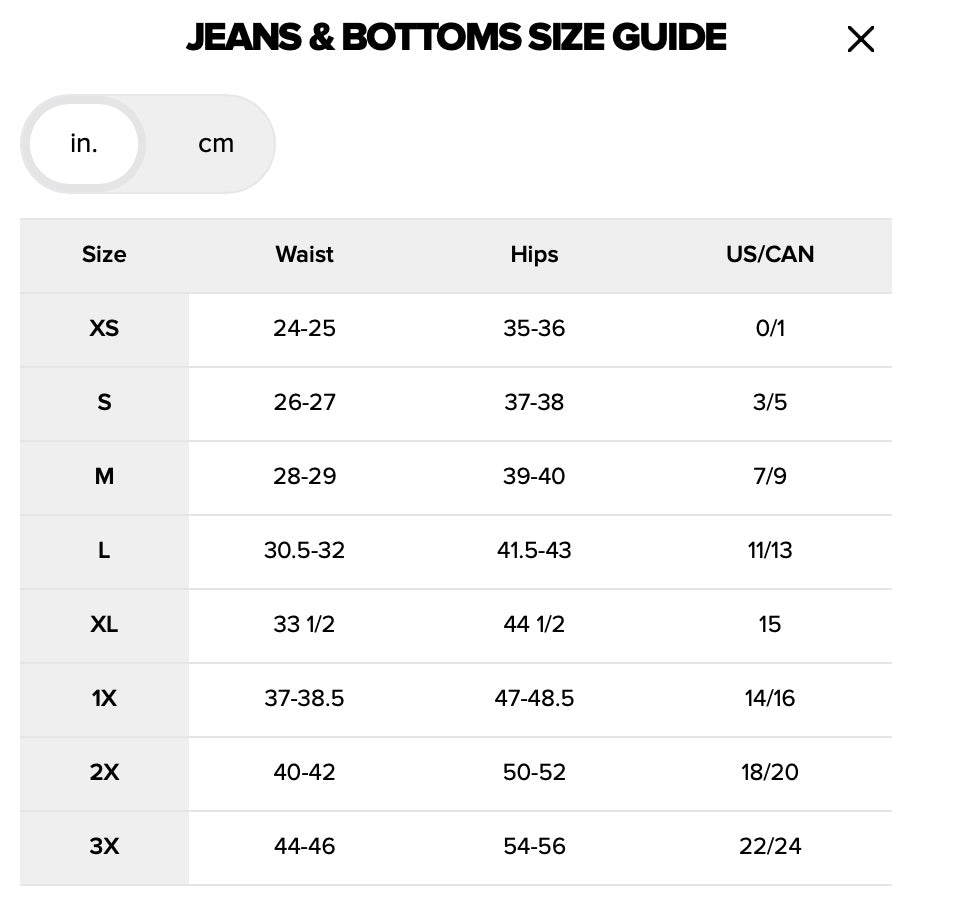This screenshot has width=956, height=911.
Task: Click the Hips column header
Action: tap(534, 255)
